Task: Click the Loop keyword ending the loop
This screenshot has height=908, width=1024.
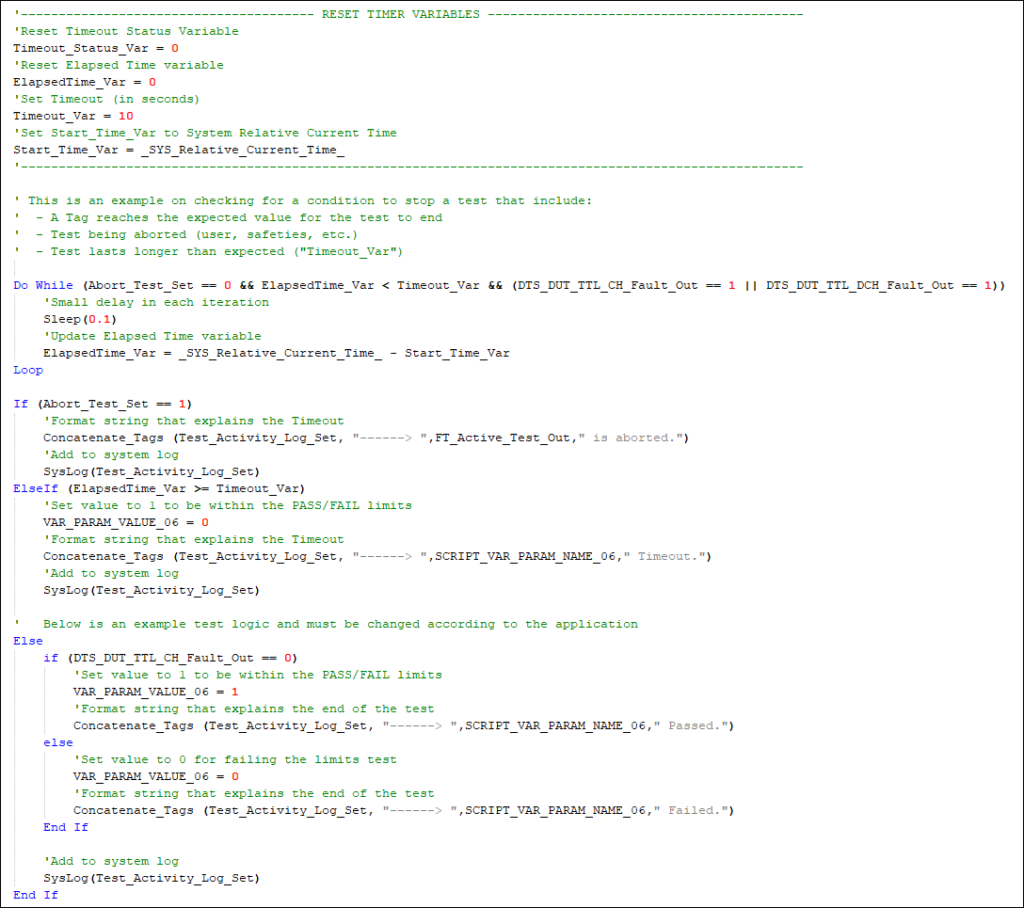Action: coord(27,370)
